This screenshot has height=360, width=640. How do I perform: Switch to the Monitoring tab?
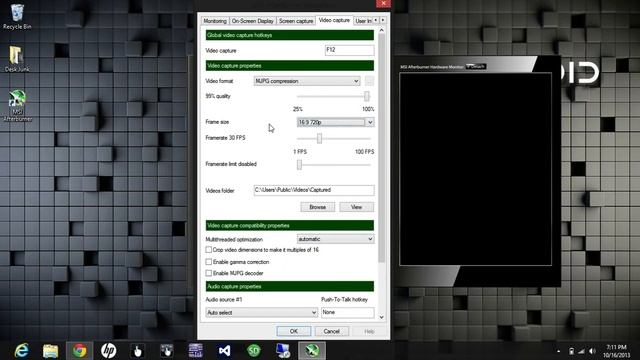coord(215,21)
